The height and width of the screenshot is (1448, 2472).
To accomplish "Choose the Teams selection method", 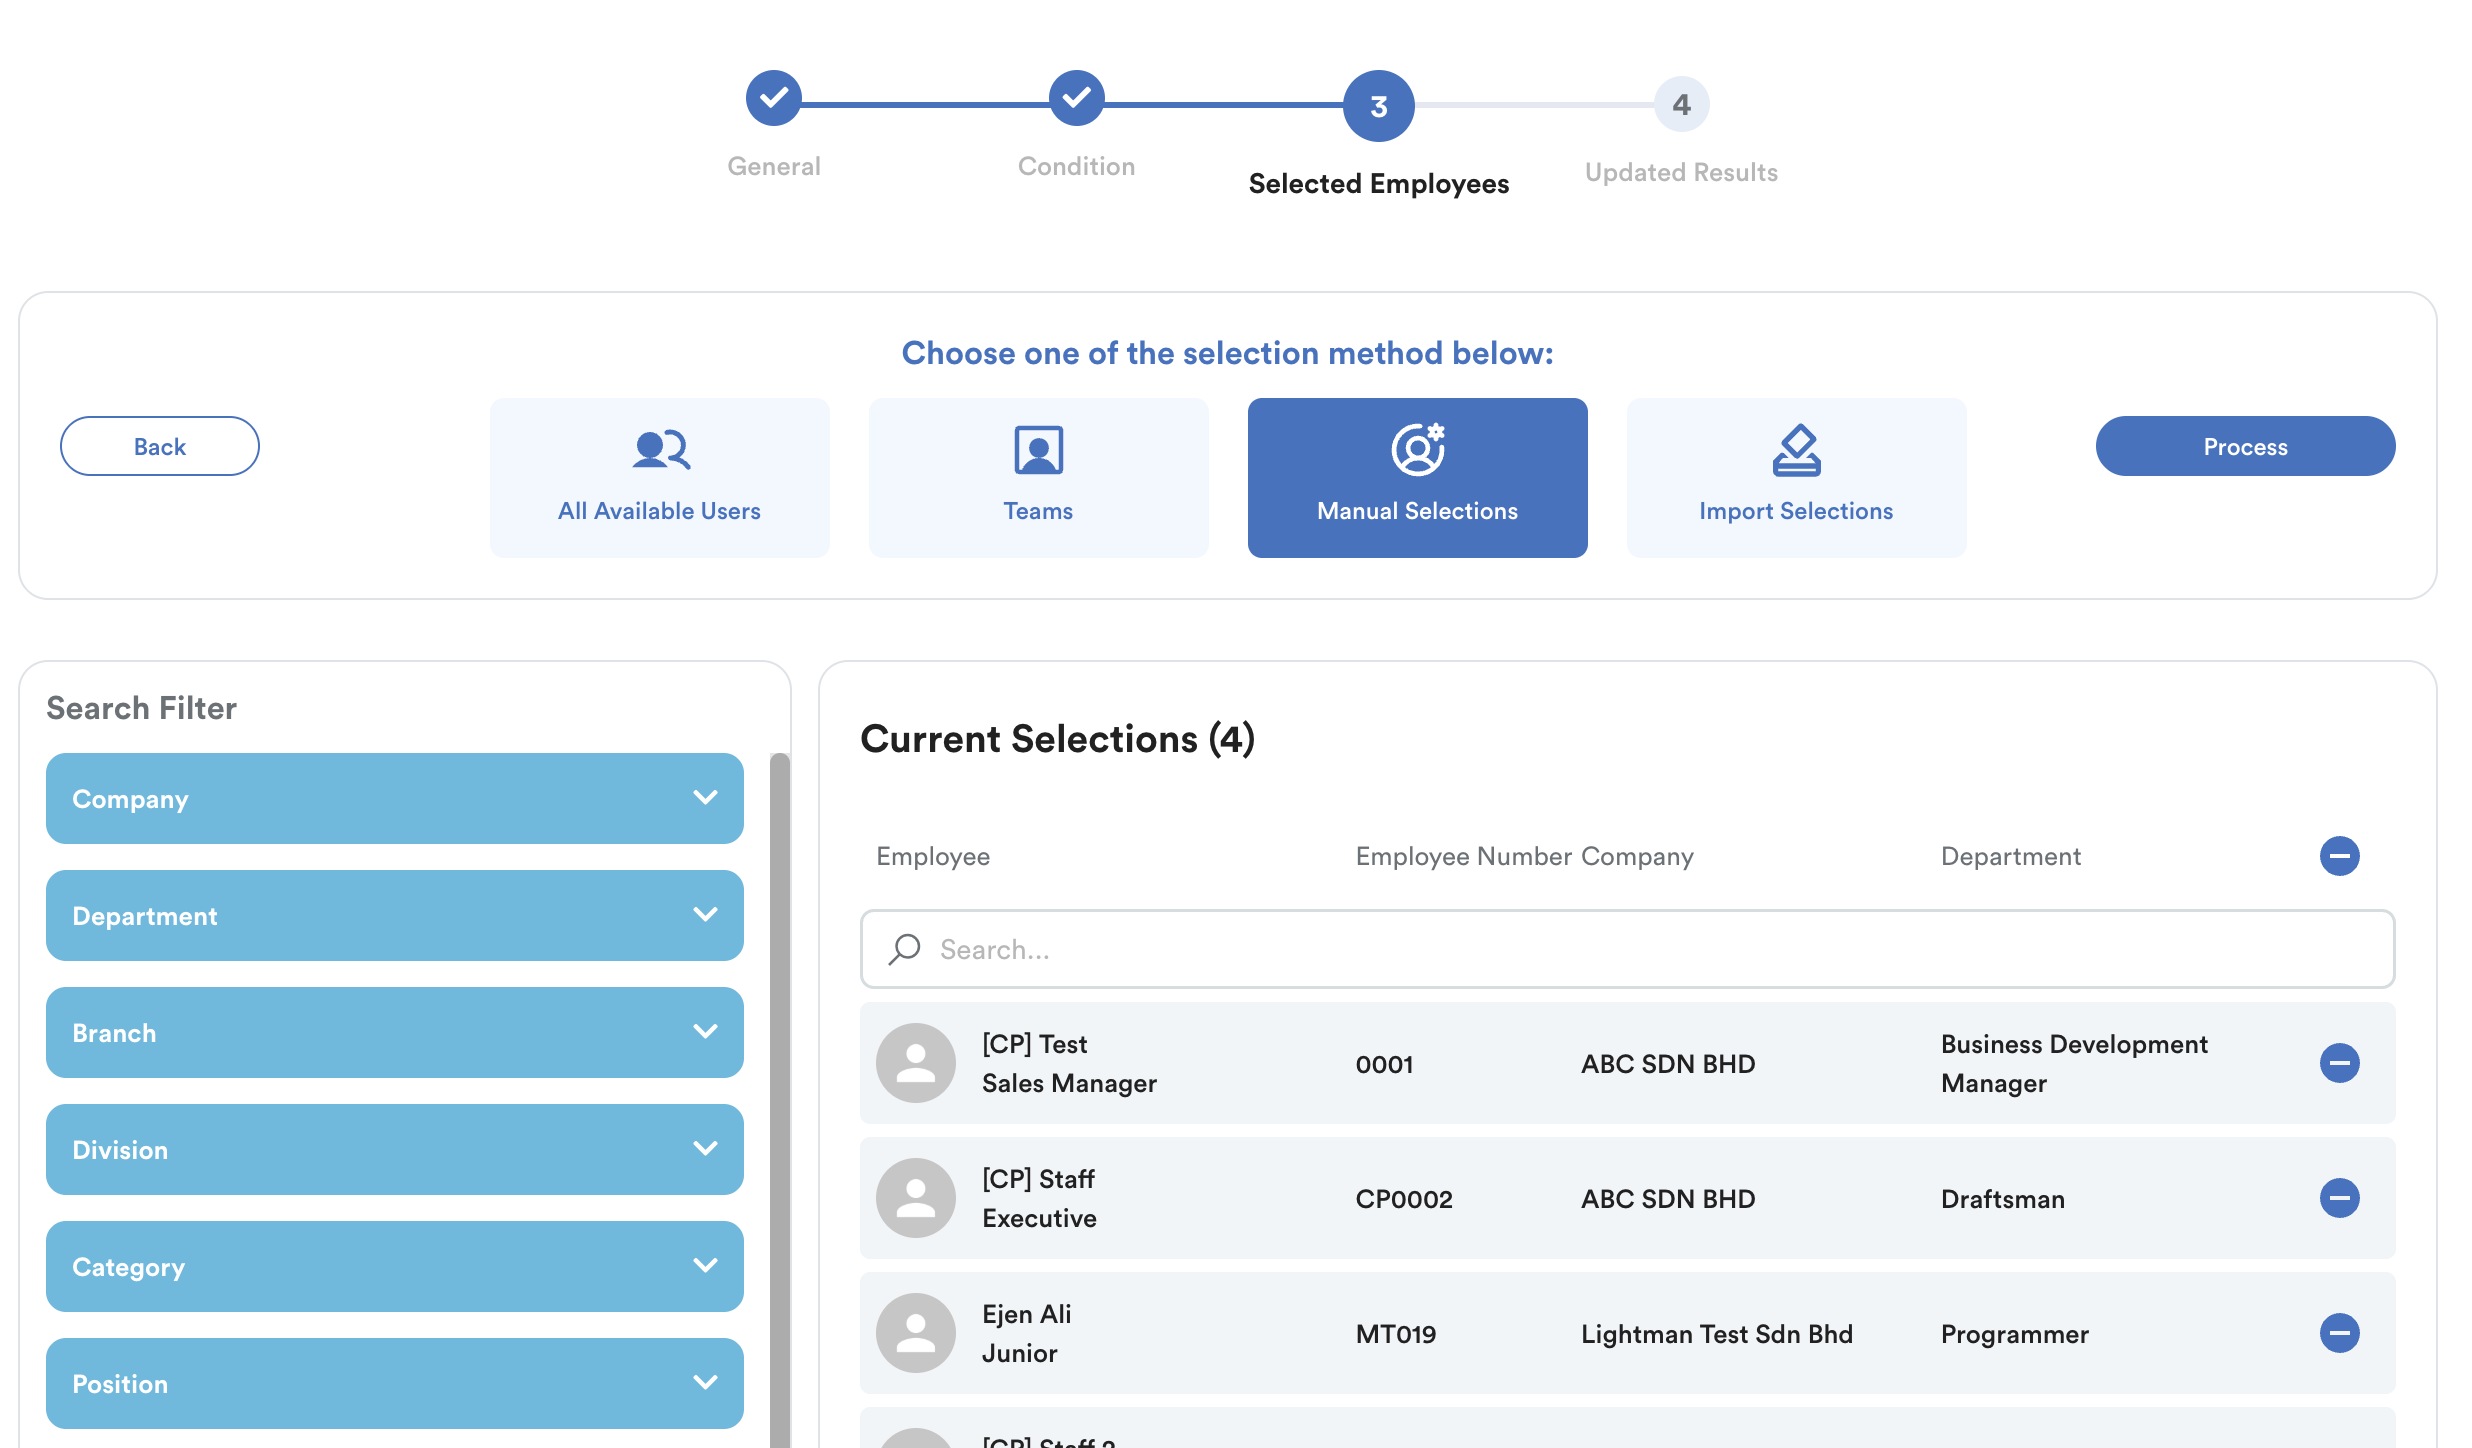I will [x=1038, y=478].
